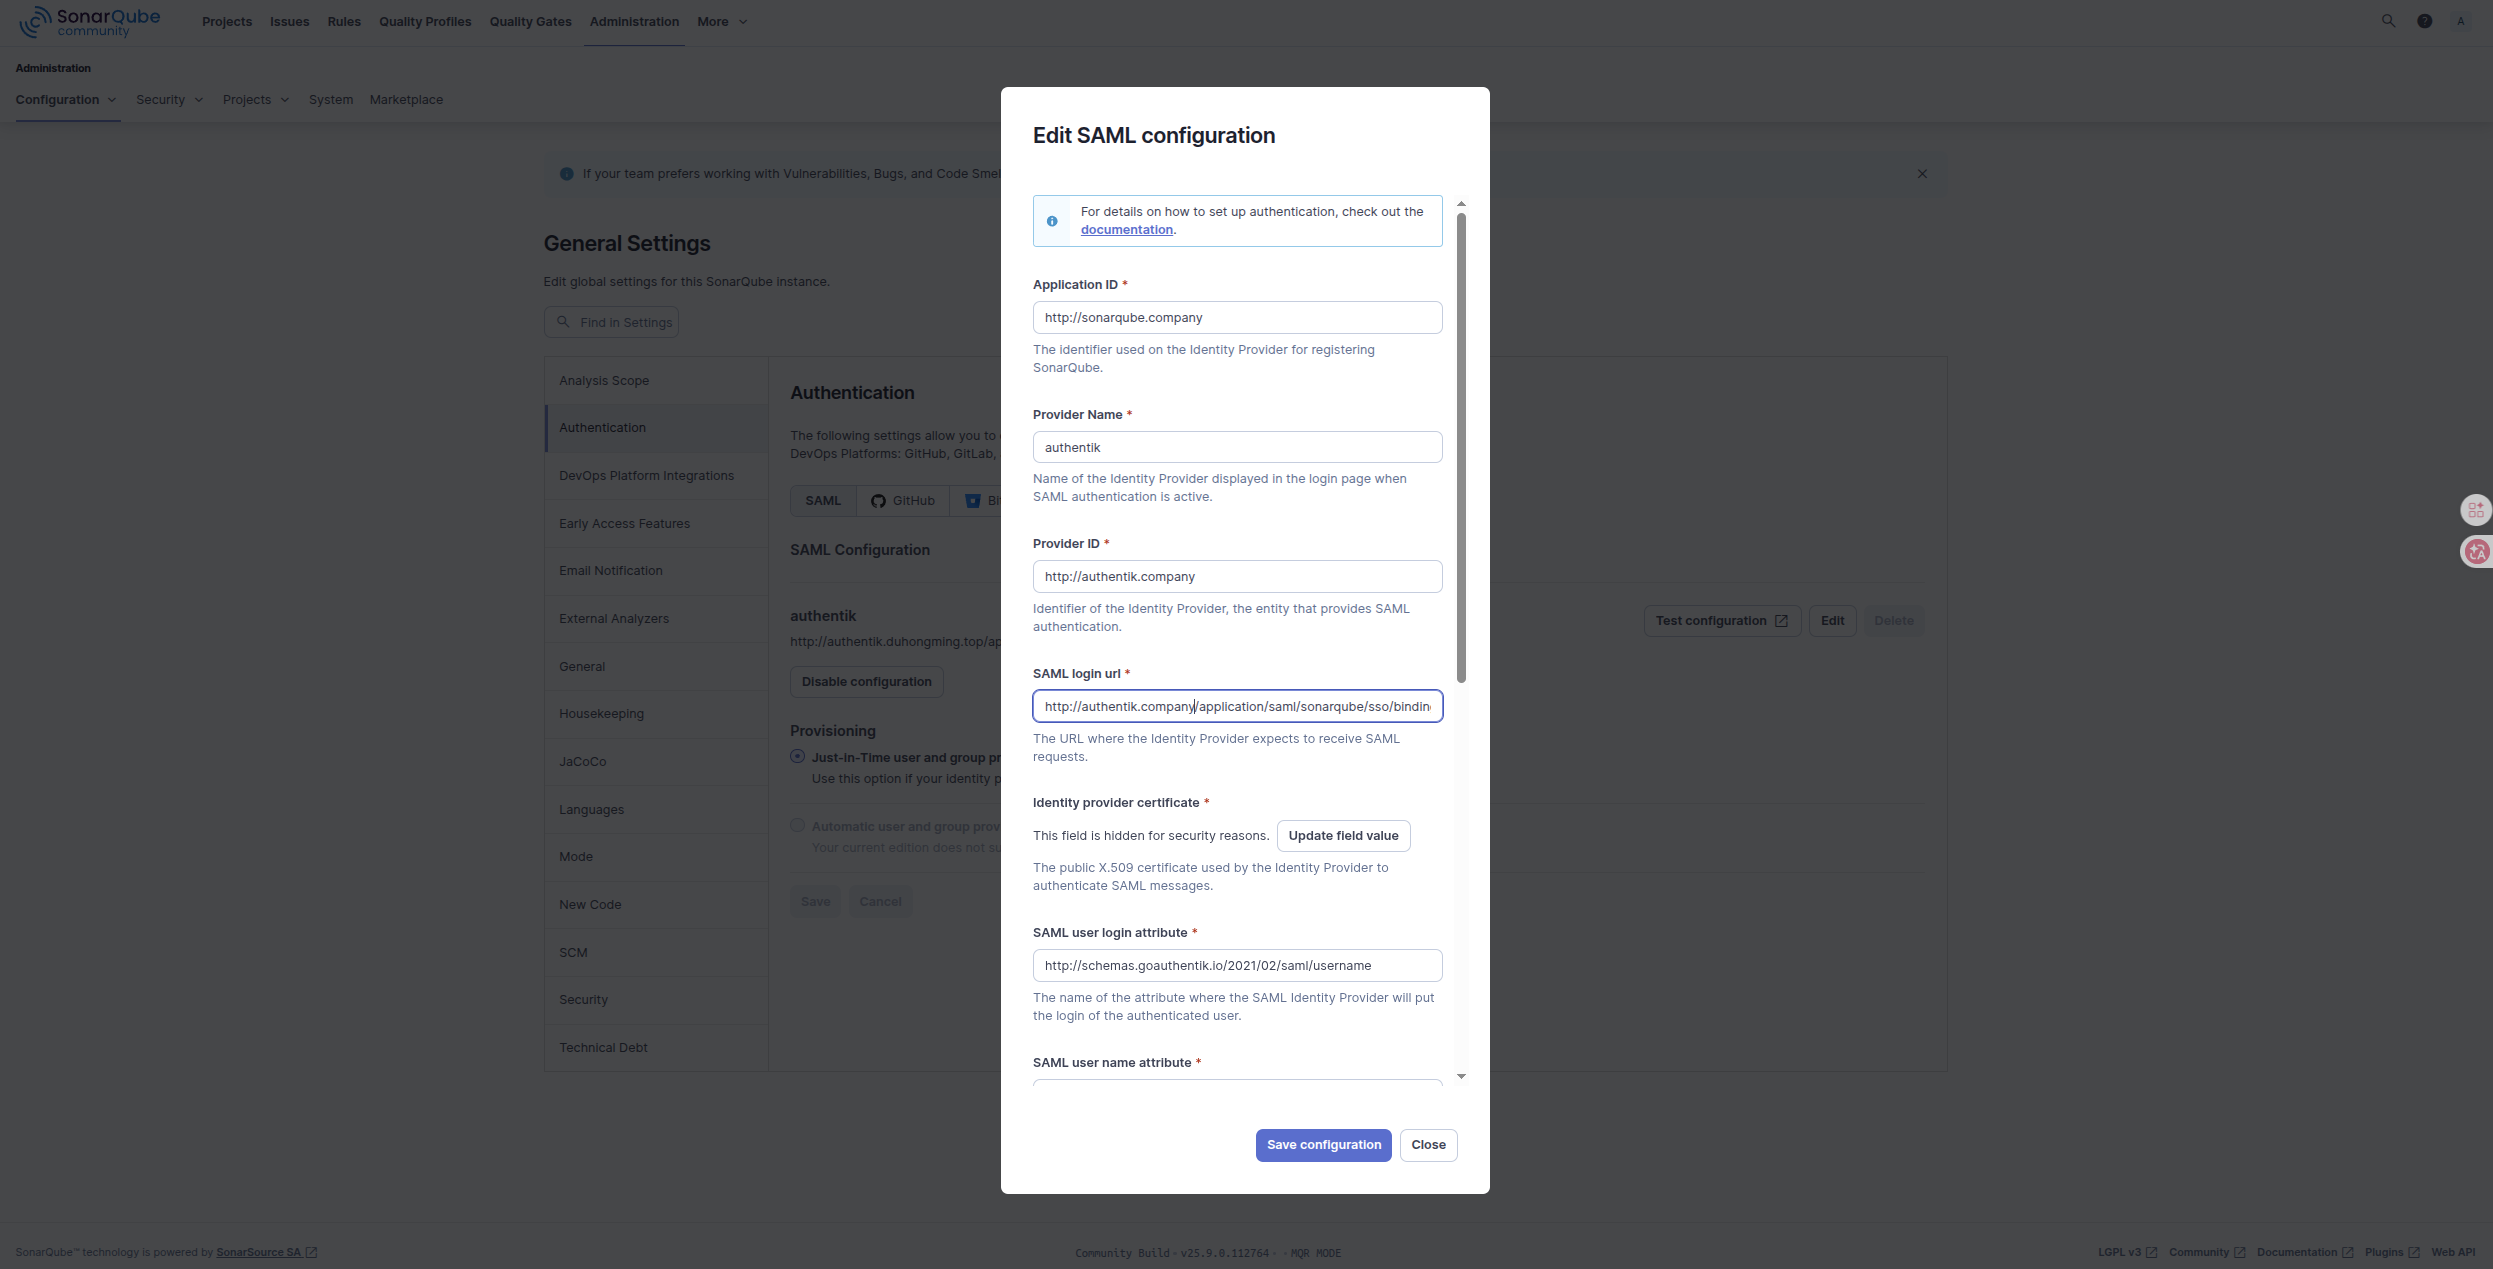
Task: Click the dialog's vertical scrollbar thumb
Action: pyautogui.click(x=1461, y=445)
